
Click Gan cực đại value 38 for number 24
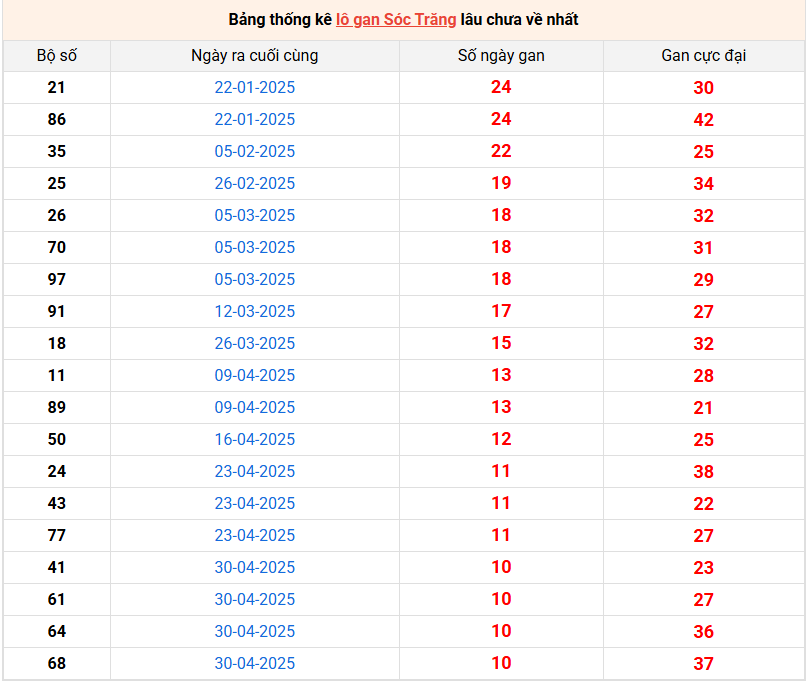pyautogui.click(x=703, y=471)
